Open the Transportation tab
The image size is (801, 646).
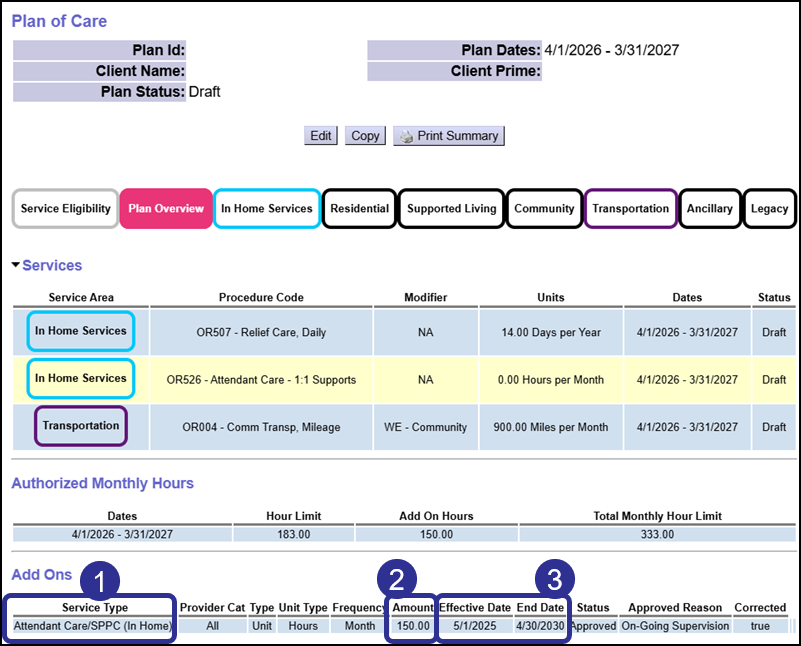(x=630, y=208)
